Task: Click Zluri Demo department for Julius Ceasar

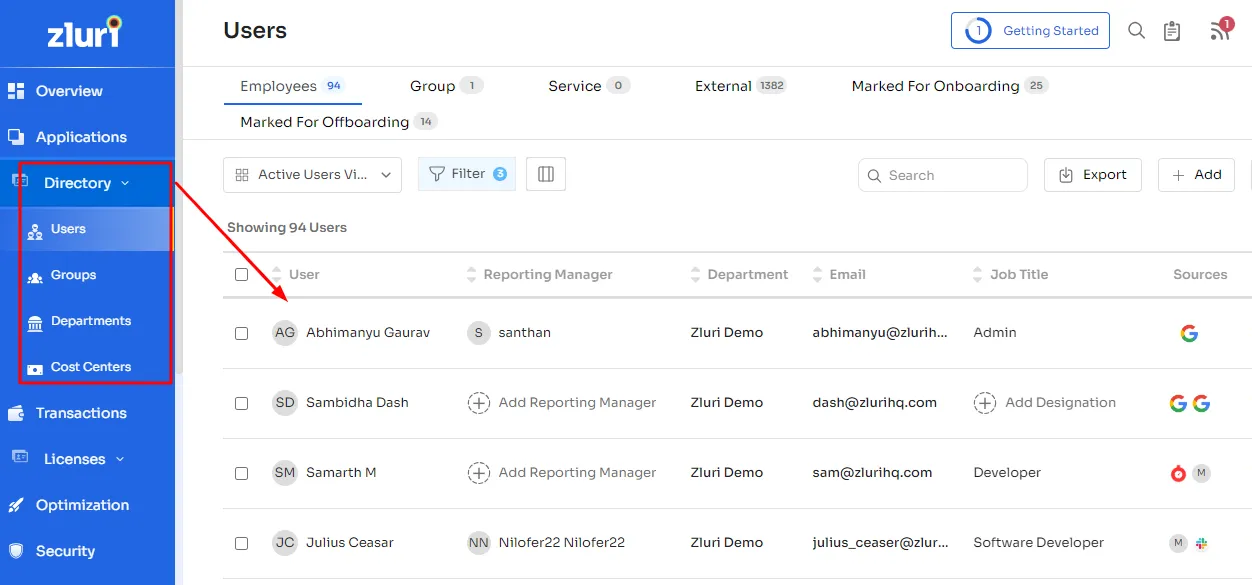Action: click(x=726, y=543)
